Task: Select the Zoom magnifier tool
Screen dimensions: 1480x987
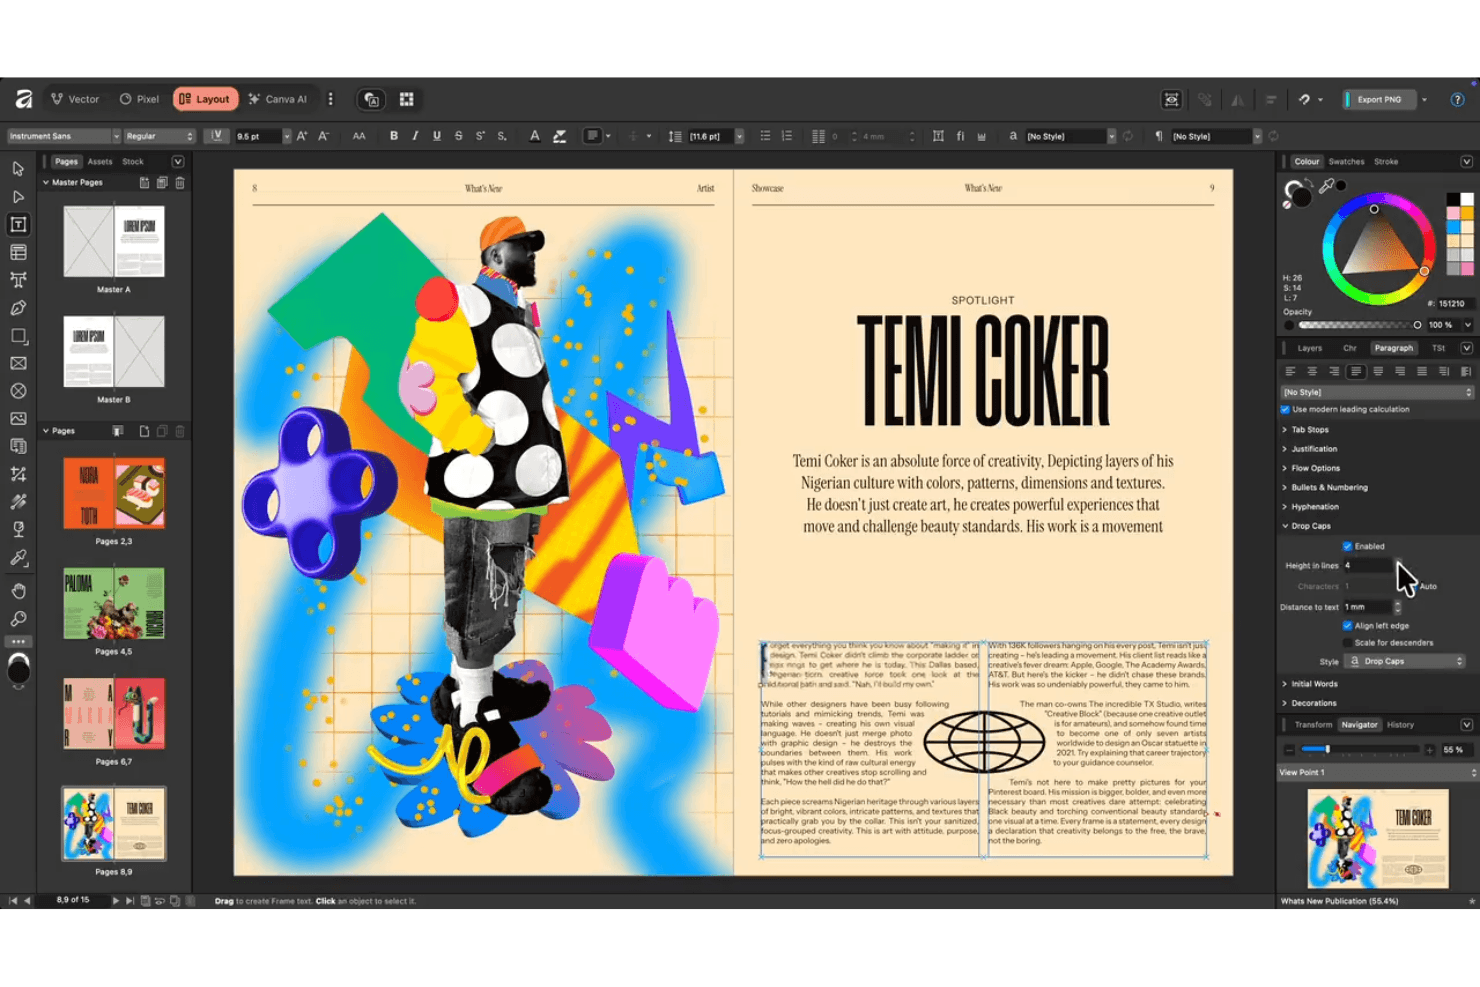Action: (18, 619)
